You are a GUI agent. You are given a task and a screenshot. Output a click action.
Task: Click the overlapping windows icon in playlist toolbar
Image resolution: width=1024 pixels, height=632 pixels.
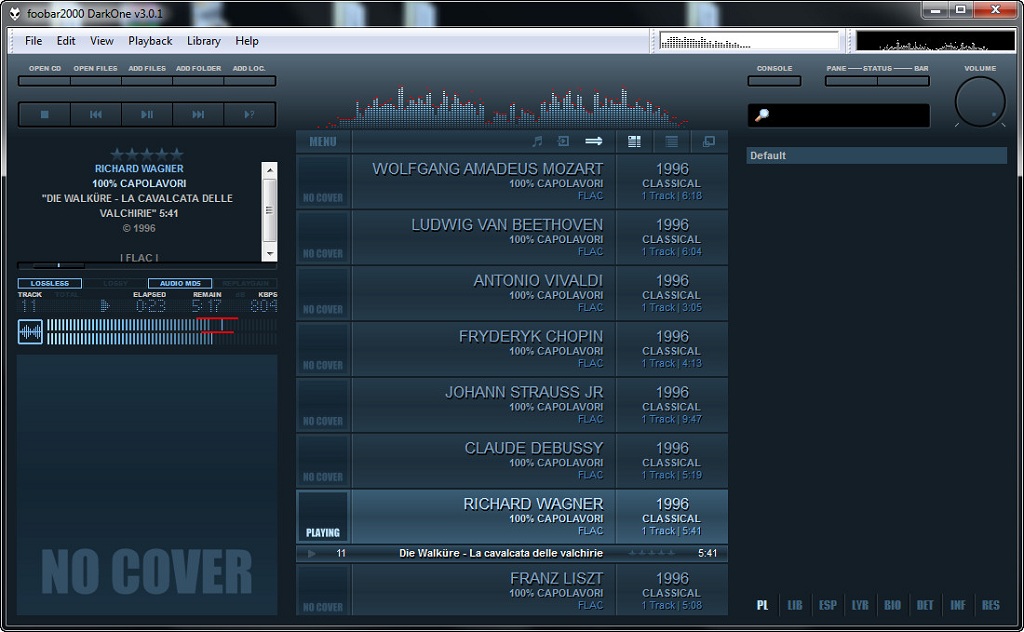[709, 142]
